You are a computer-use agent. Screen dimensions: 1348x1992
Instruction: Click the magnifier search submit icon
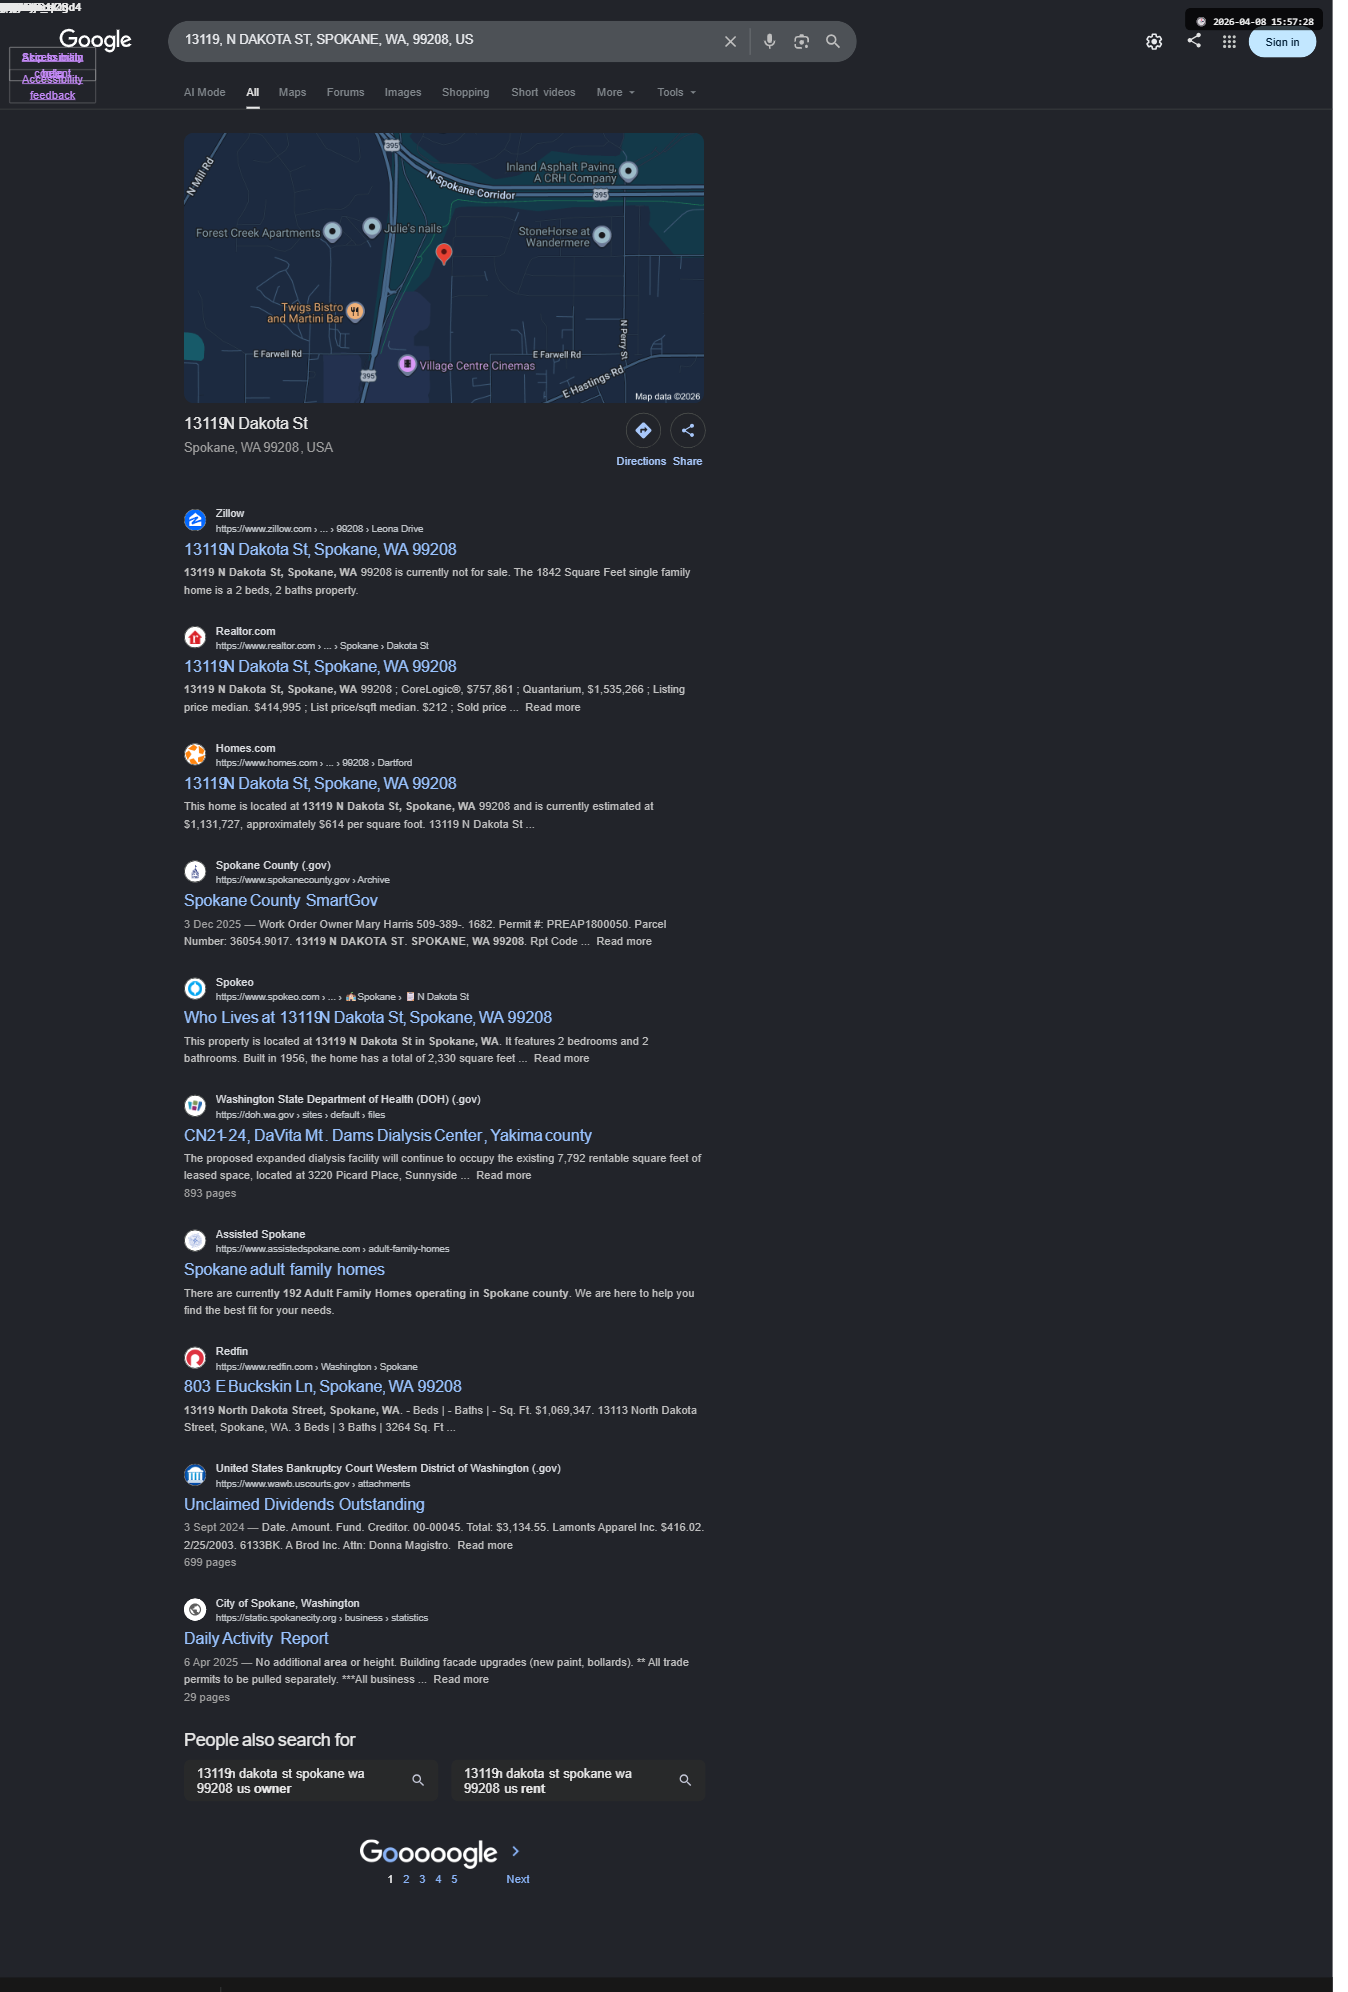pyautogui.click(x=833, y=42)
